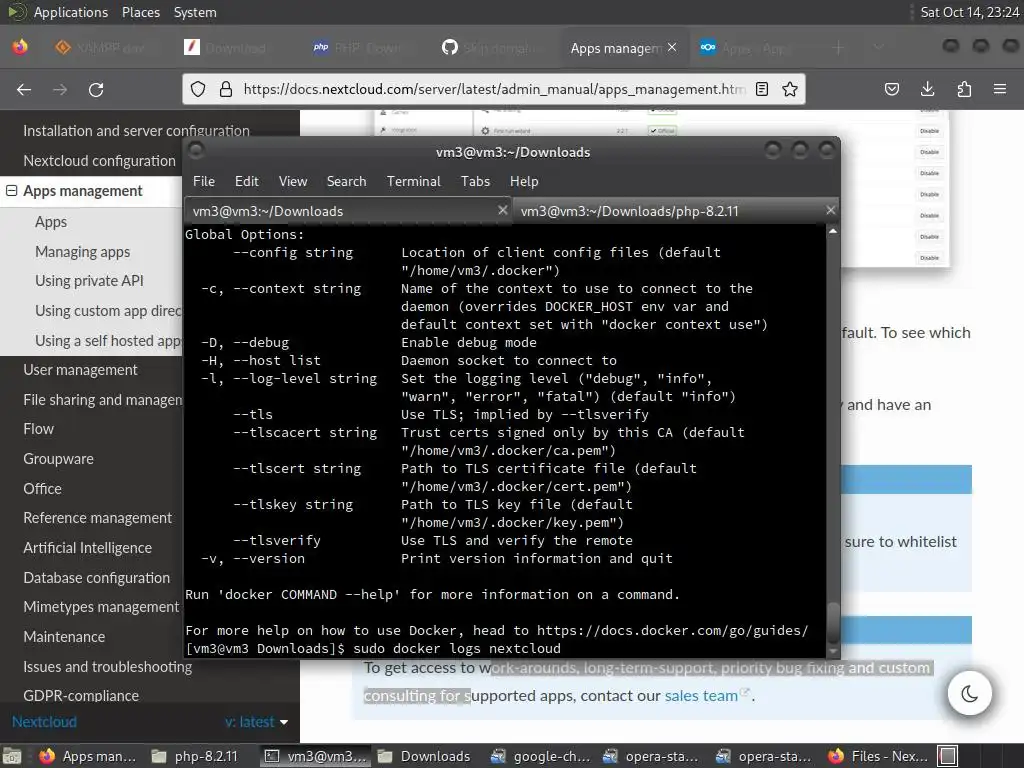Open the terminal Tabs menu
Viewport: 1024px width, 768px height.
(475, 181)
